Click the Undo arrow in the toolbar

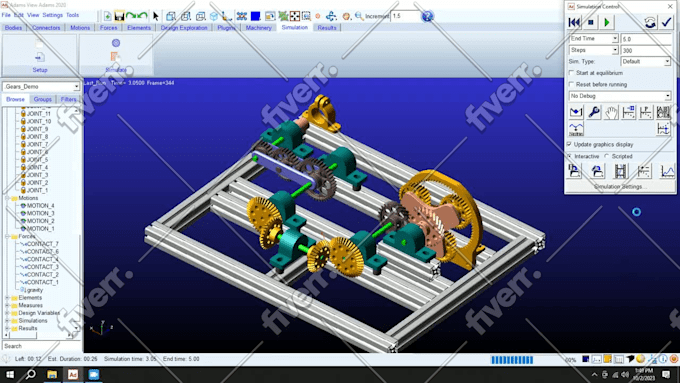[131, 16]
